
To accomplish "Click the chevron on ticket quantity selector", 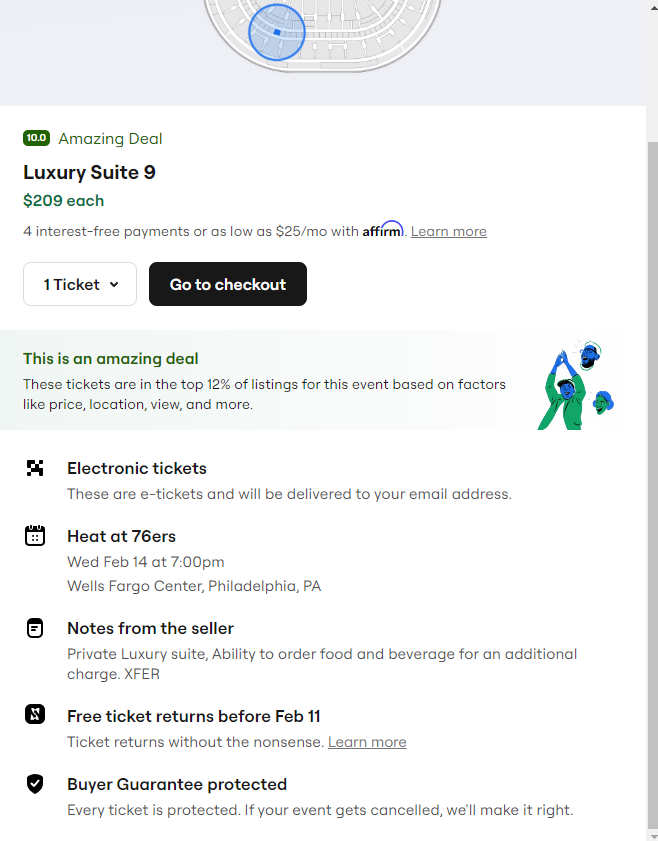I will click(x=114, y=285).
